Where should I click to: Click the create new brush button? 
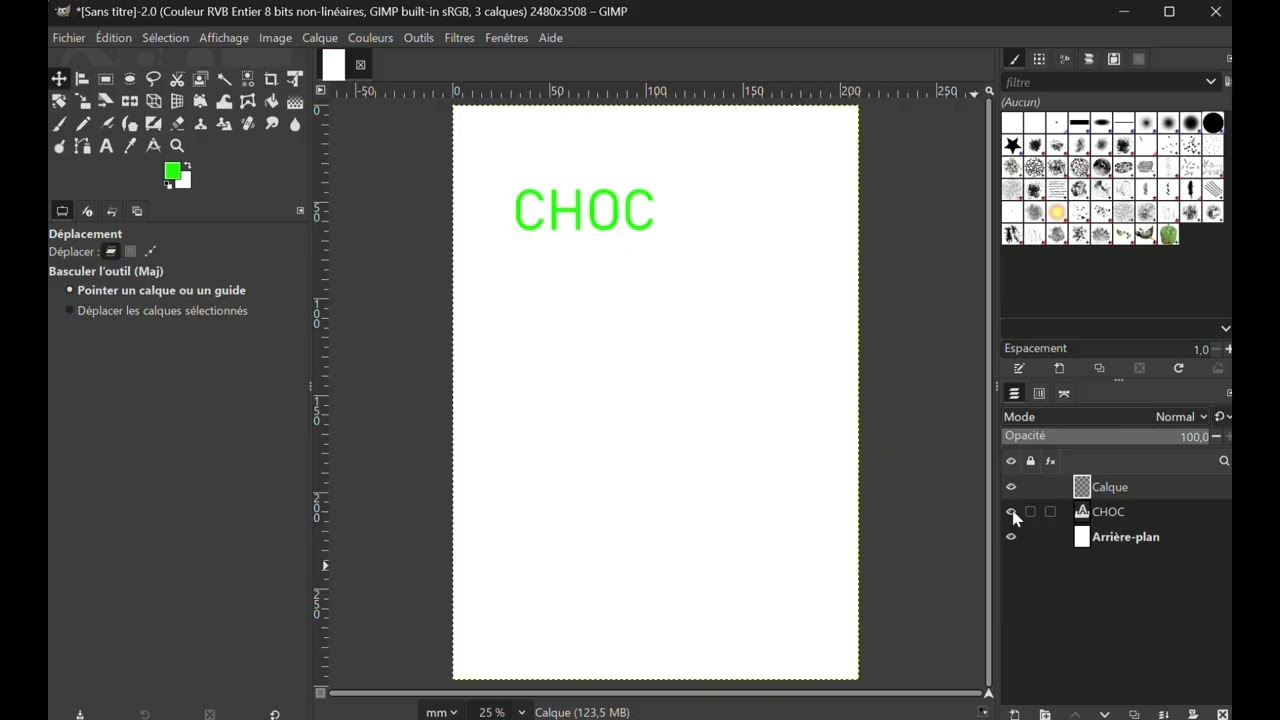pyautogui.click(x=1059, y=368)
